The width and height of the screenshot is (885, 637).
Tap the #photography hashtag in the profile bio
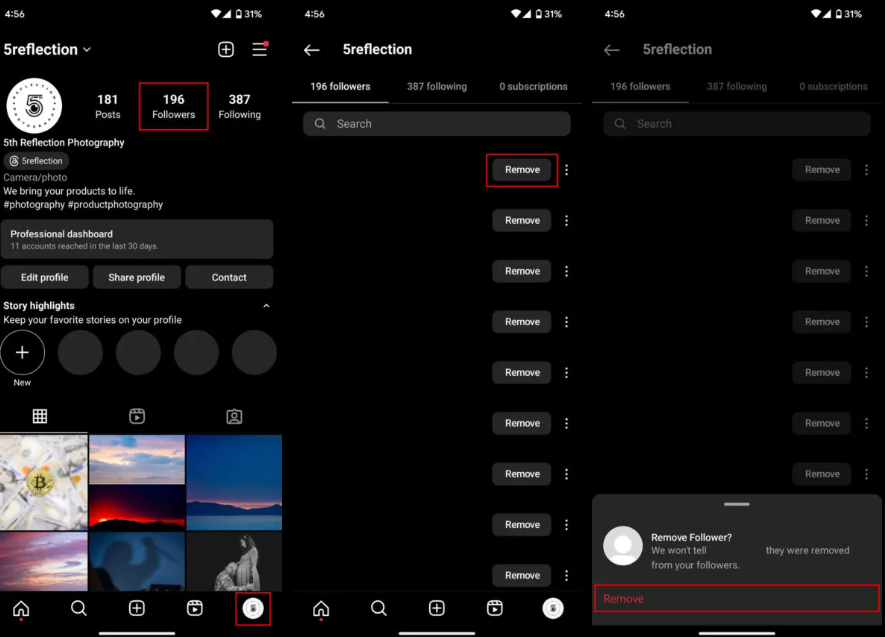[34, 204]
